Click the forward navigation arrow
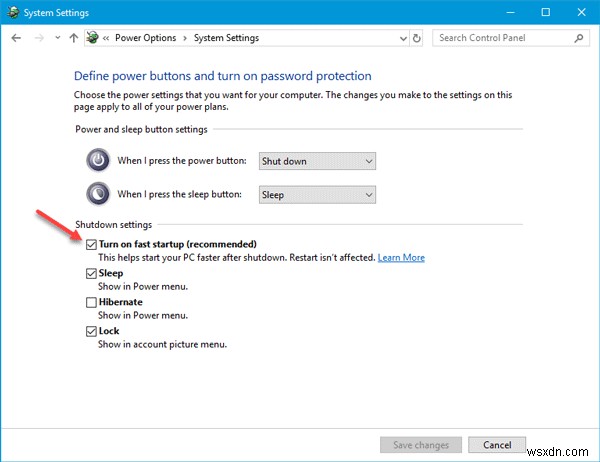Image resolution: width=600 pixels, height=462 pixels. pos(39,38)
